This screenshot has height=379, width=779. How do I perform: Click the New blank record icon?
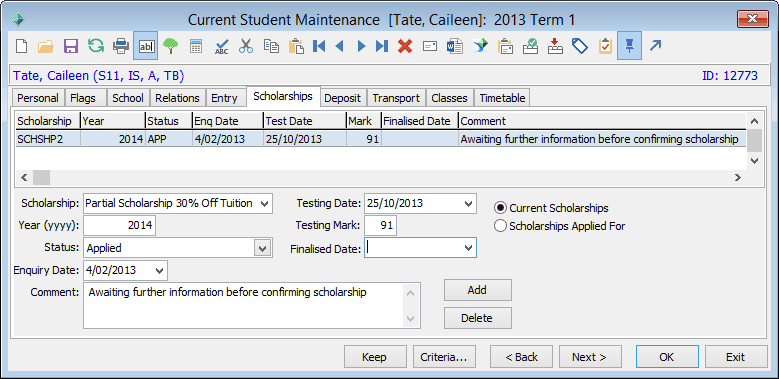click(x=21, y=46)
